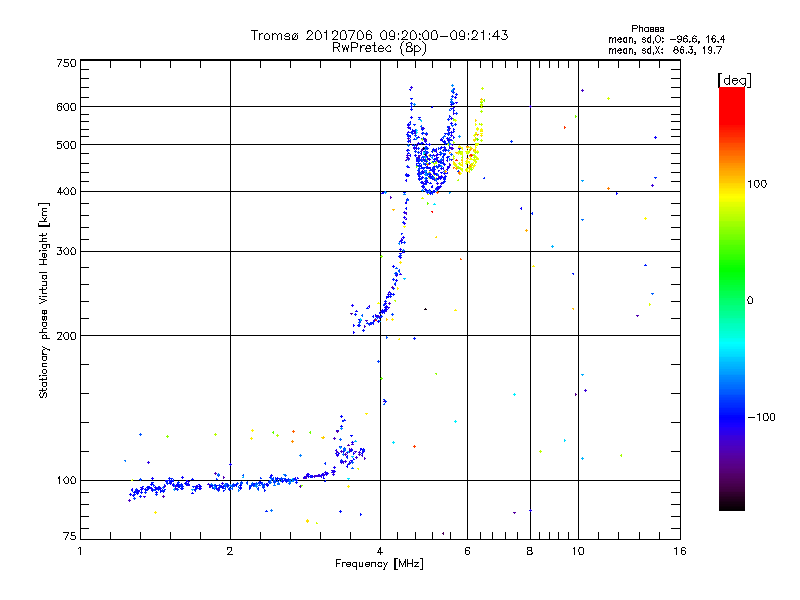The width and height of the screenshot is (800, 600).
Task: Click the x-axis tick label '16'
Action: [x=680, y=551]
